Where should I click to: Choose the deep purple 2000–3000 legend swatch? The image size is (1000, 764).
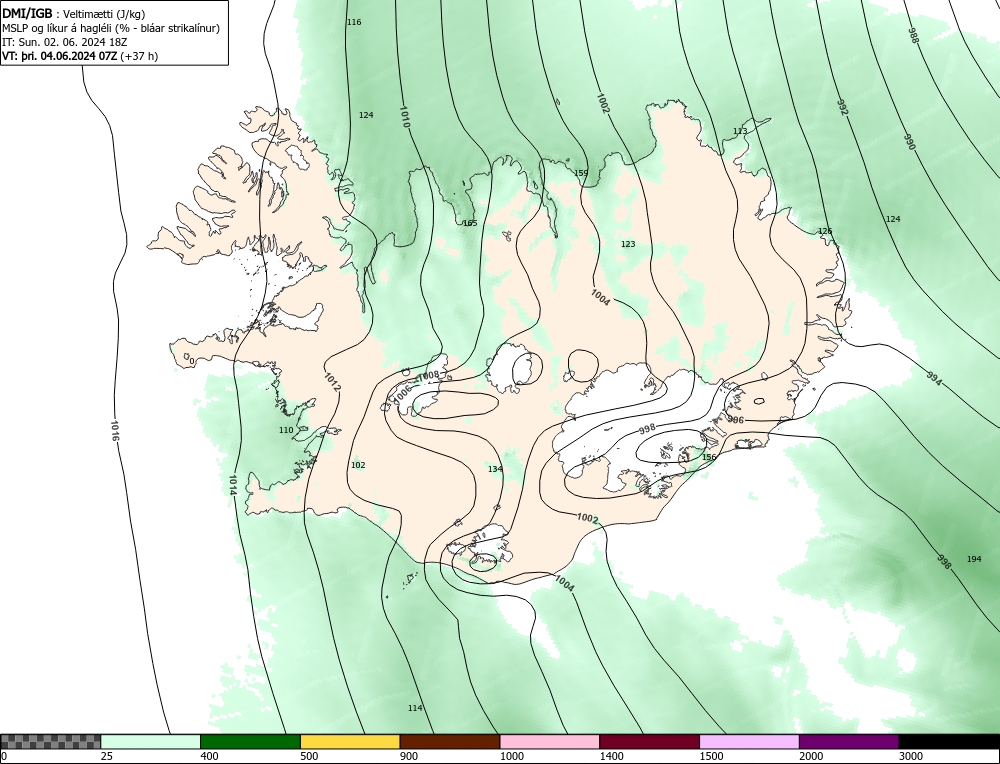[849, 741]
